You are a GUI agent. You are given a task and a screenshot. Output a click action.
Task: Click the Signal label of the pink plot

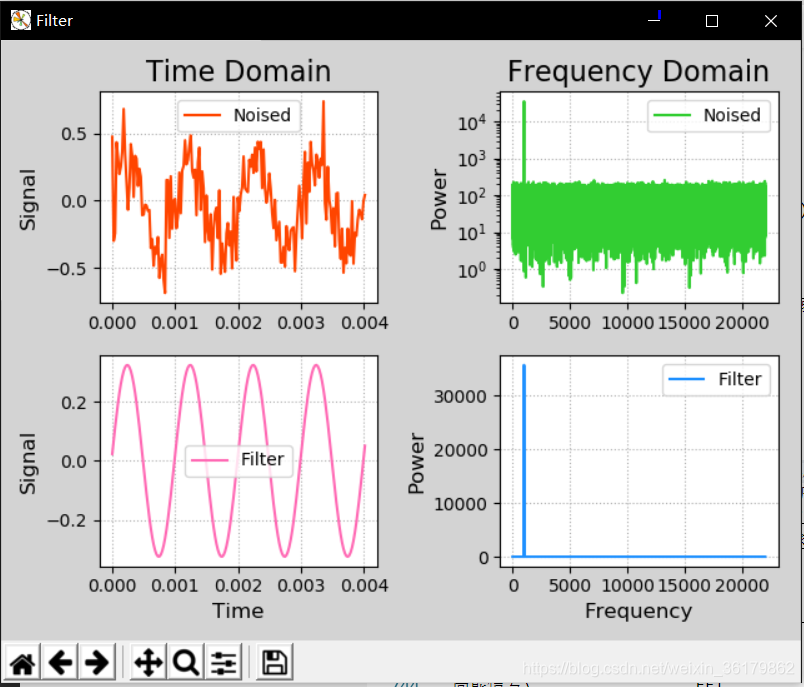[28, 463]
